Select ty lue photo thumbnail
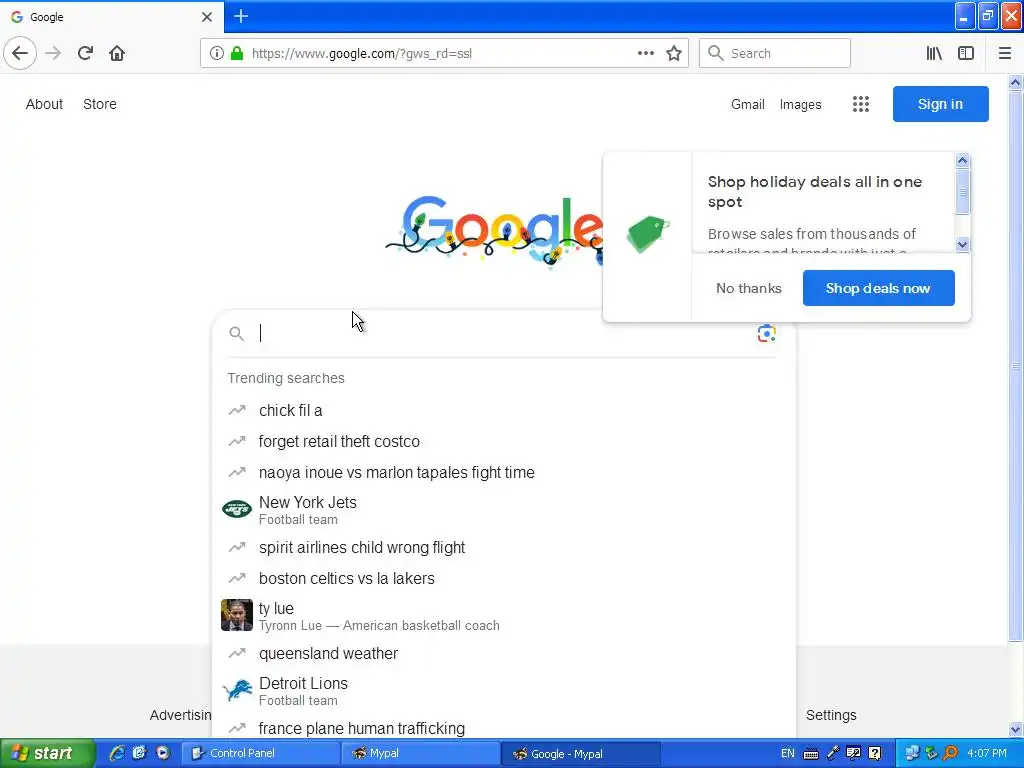Screen dimensions: 1024x768 pos(237,615)
